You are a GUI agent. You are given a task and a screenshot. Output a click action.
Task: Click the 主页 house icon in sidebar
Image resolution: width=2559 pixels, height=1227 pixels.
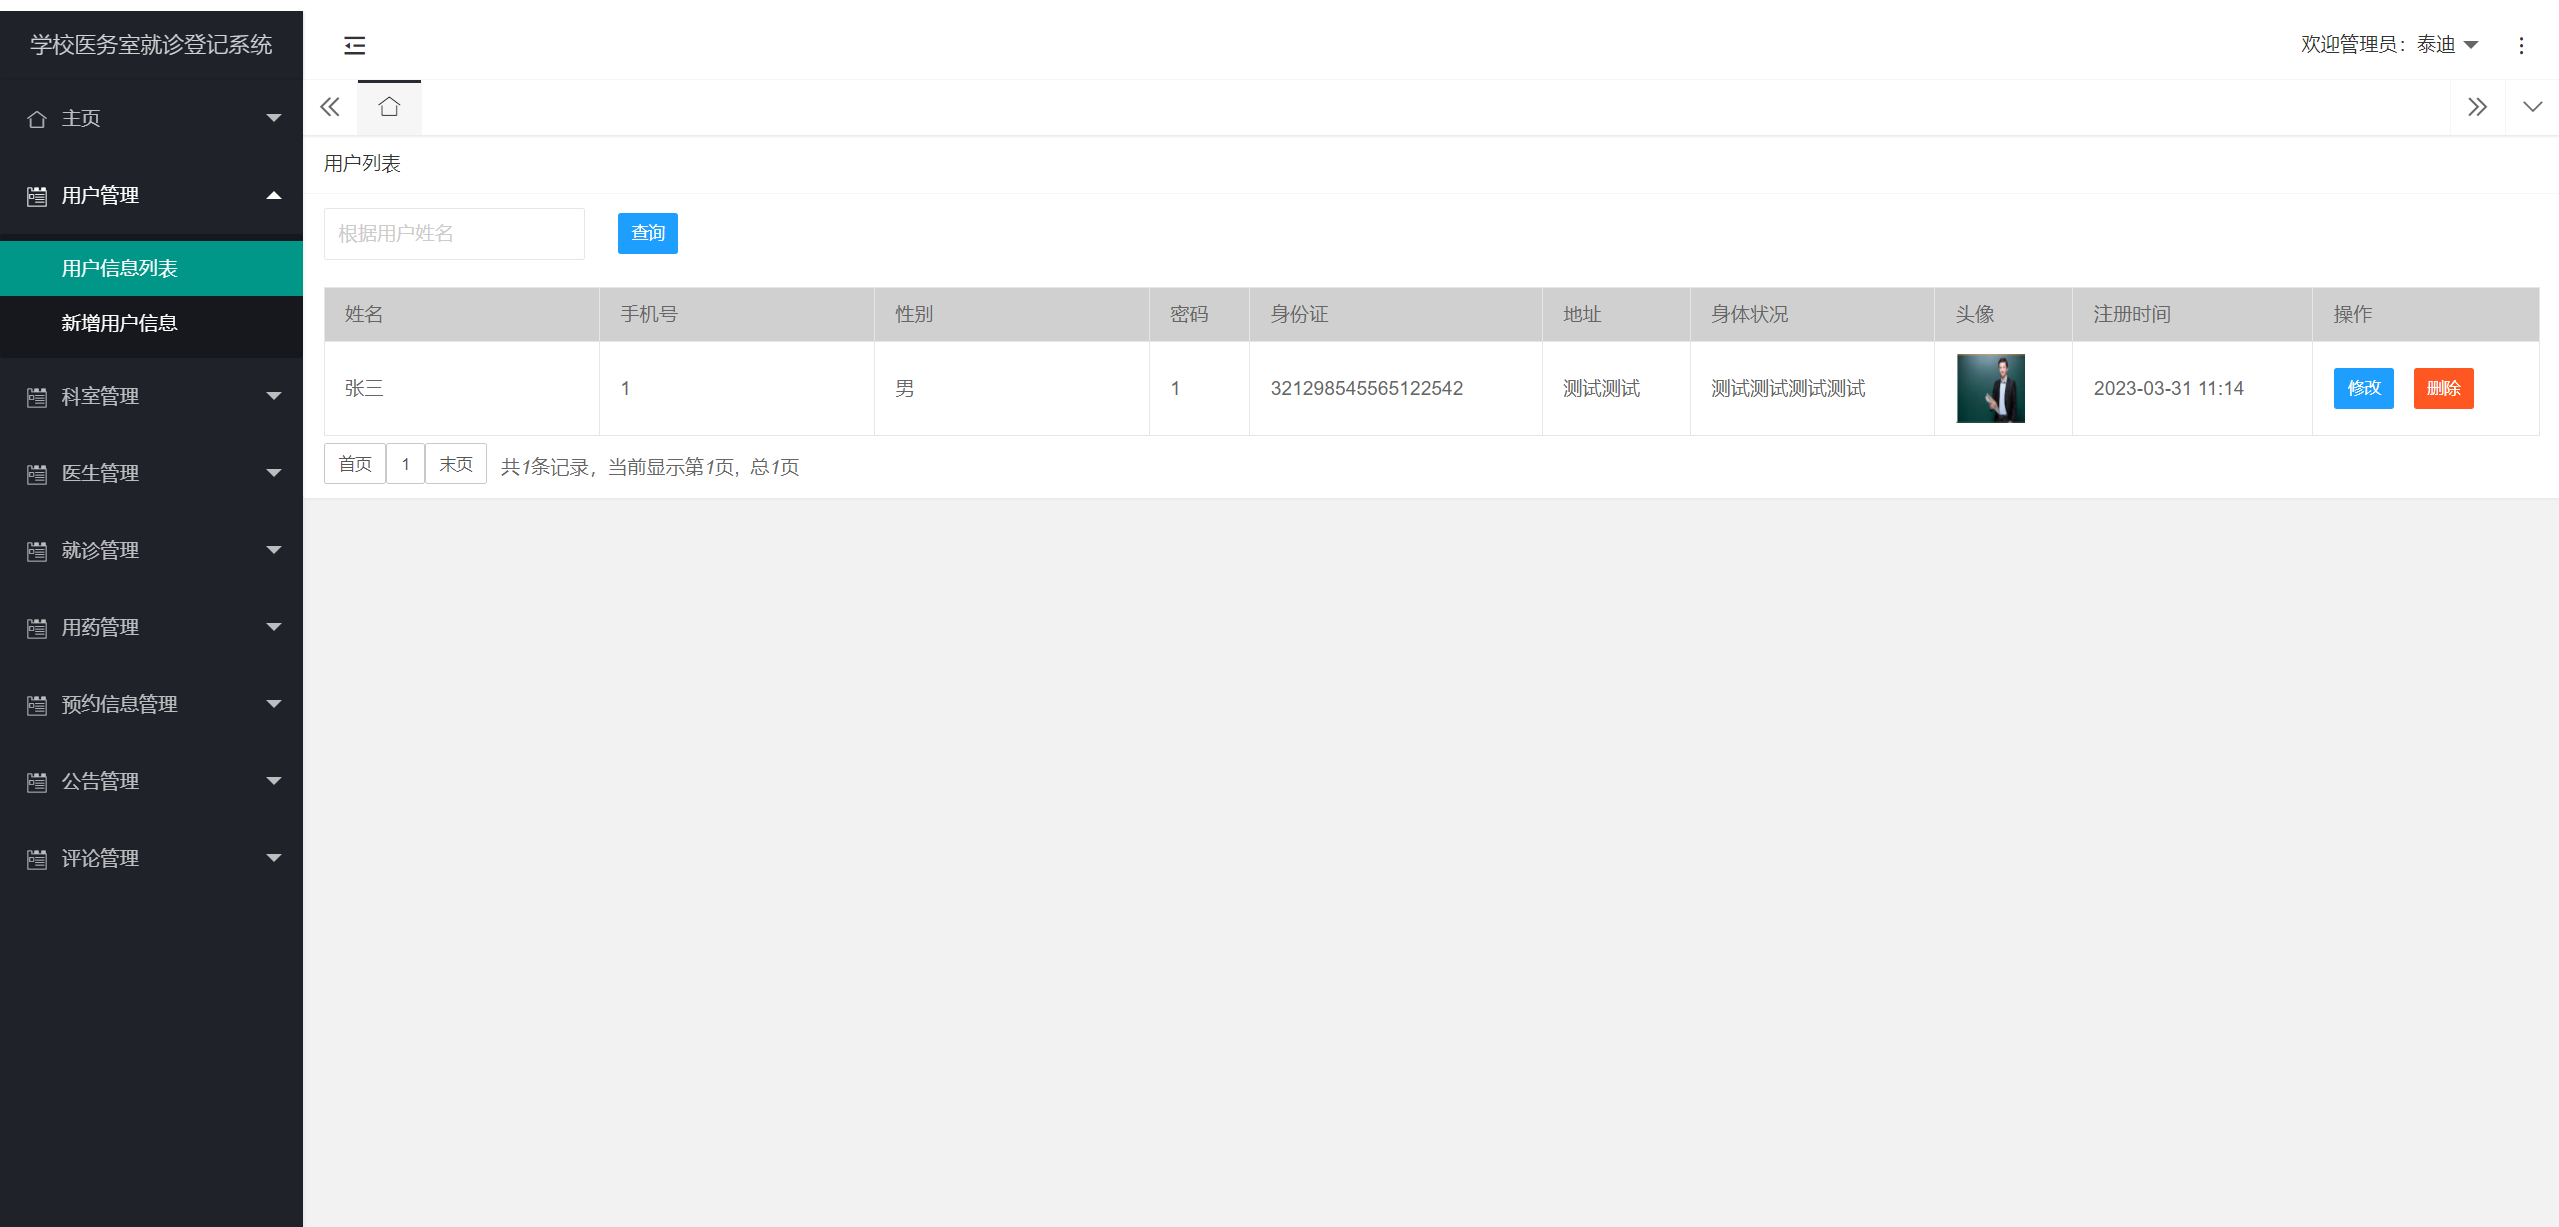tap(37, 119)
